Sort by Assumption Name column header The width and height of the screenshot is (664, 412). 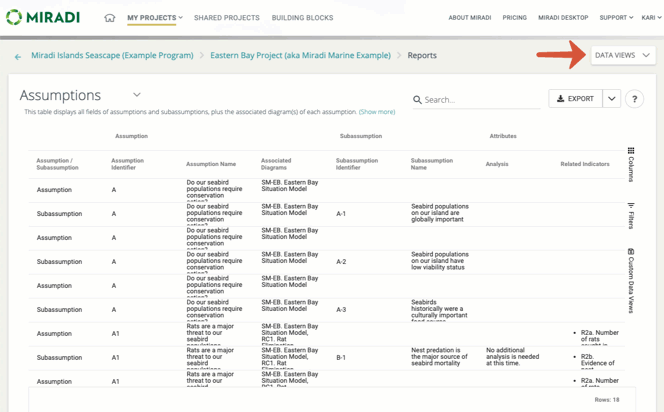pos(211,164)
